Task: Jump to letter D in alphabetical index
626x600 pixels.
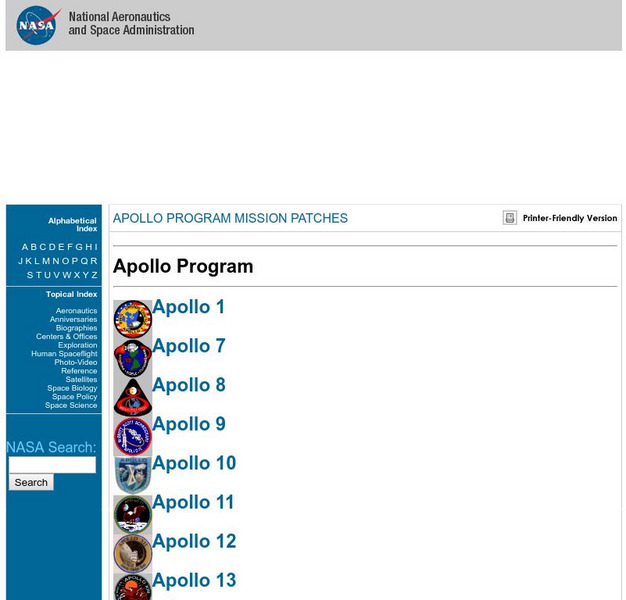Action: [52, 247]
